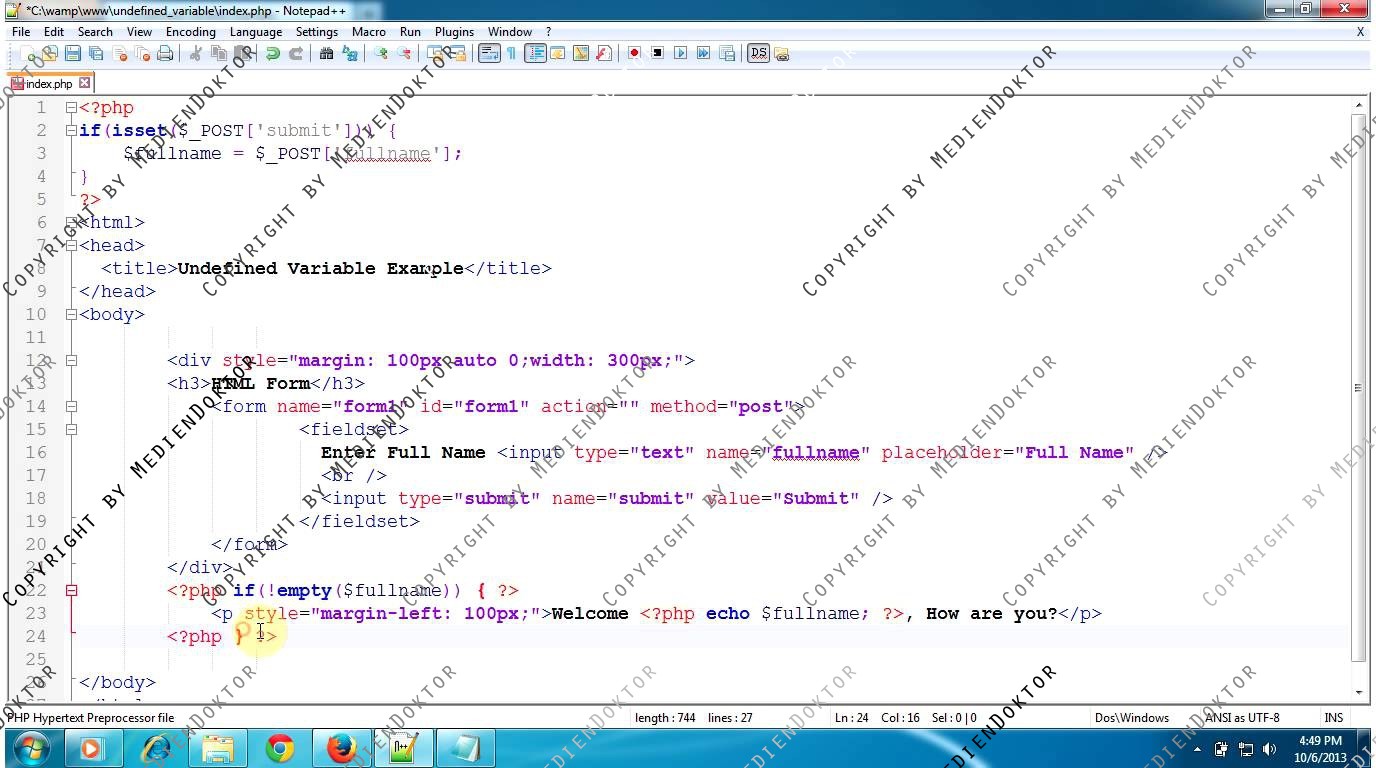Start macro recording with red circle
Viewport: 1376px width, 768px height.
pyautogui.click(x=633, y=53)
